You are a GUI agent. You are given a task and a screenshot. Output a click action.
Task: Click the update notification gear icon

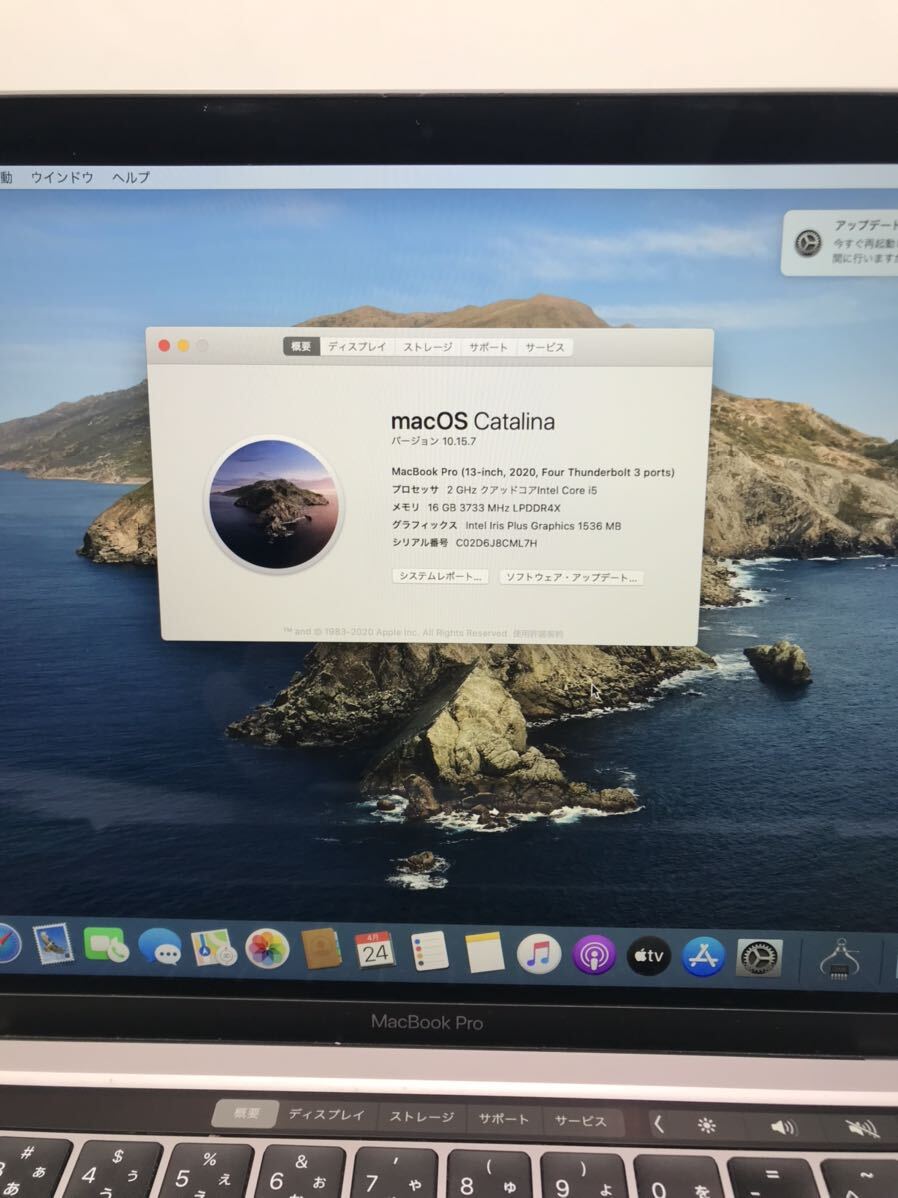coord(808,243)
